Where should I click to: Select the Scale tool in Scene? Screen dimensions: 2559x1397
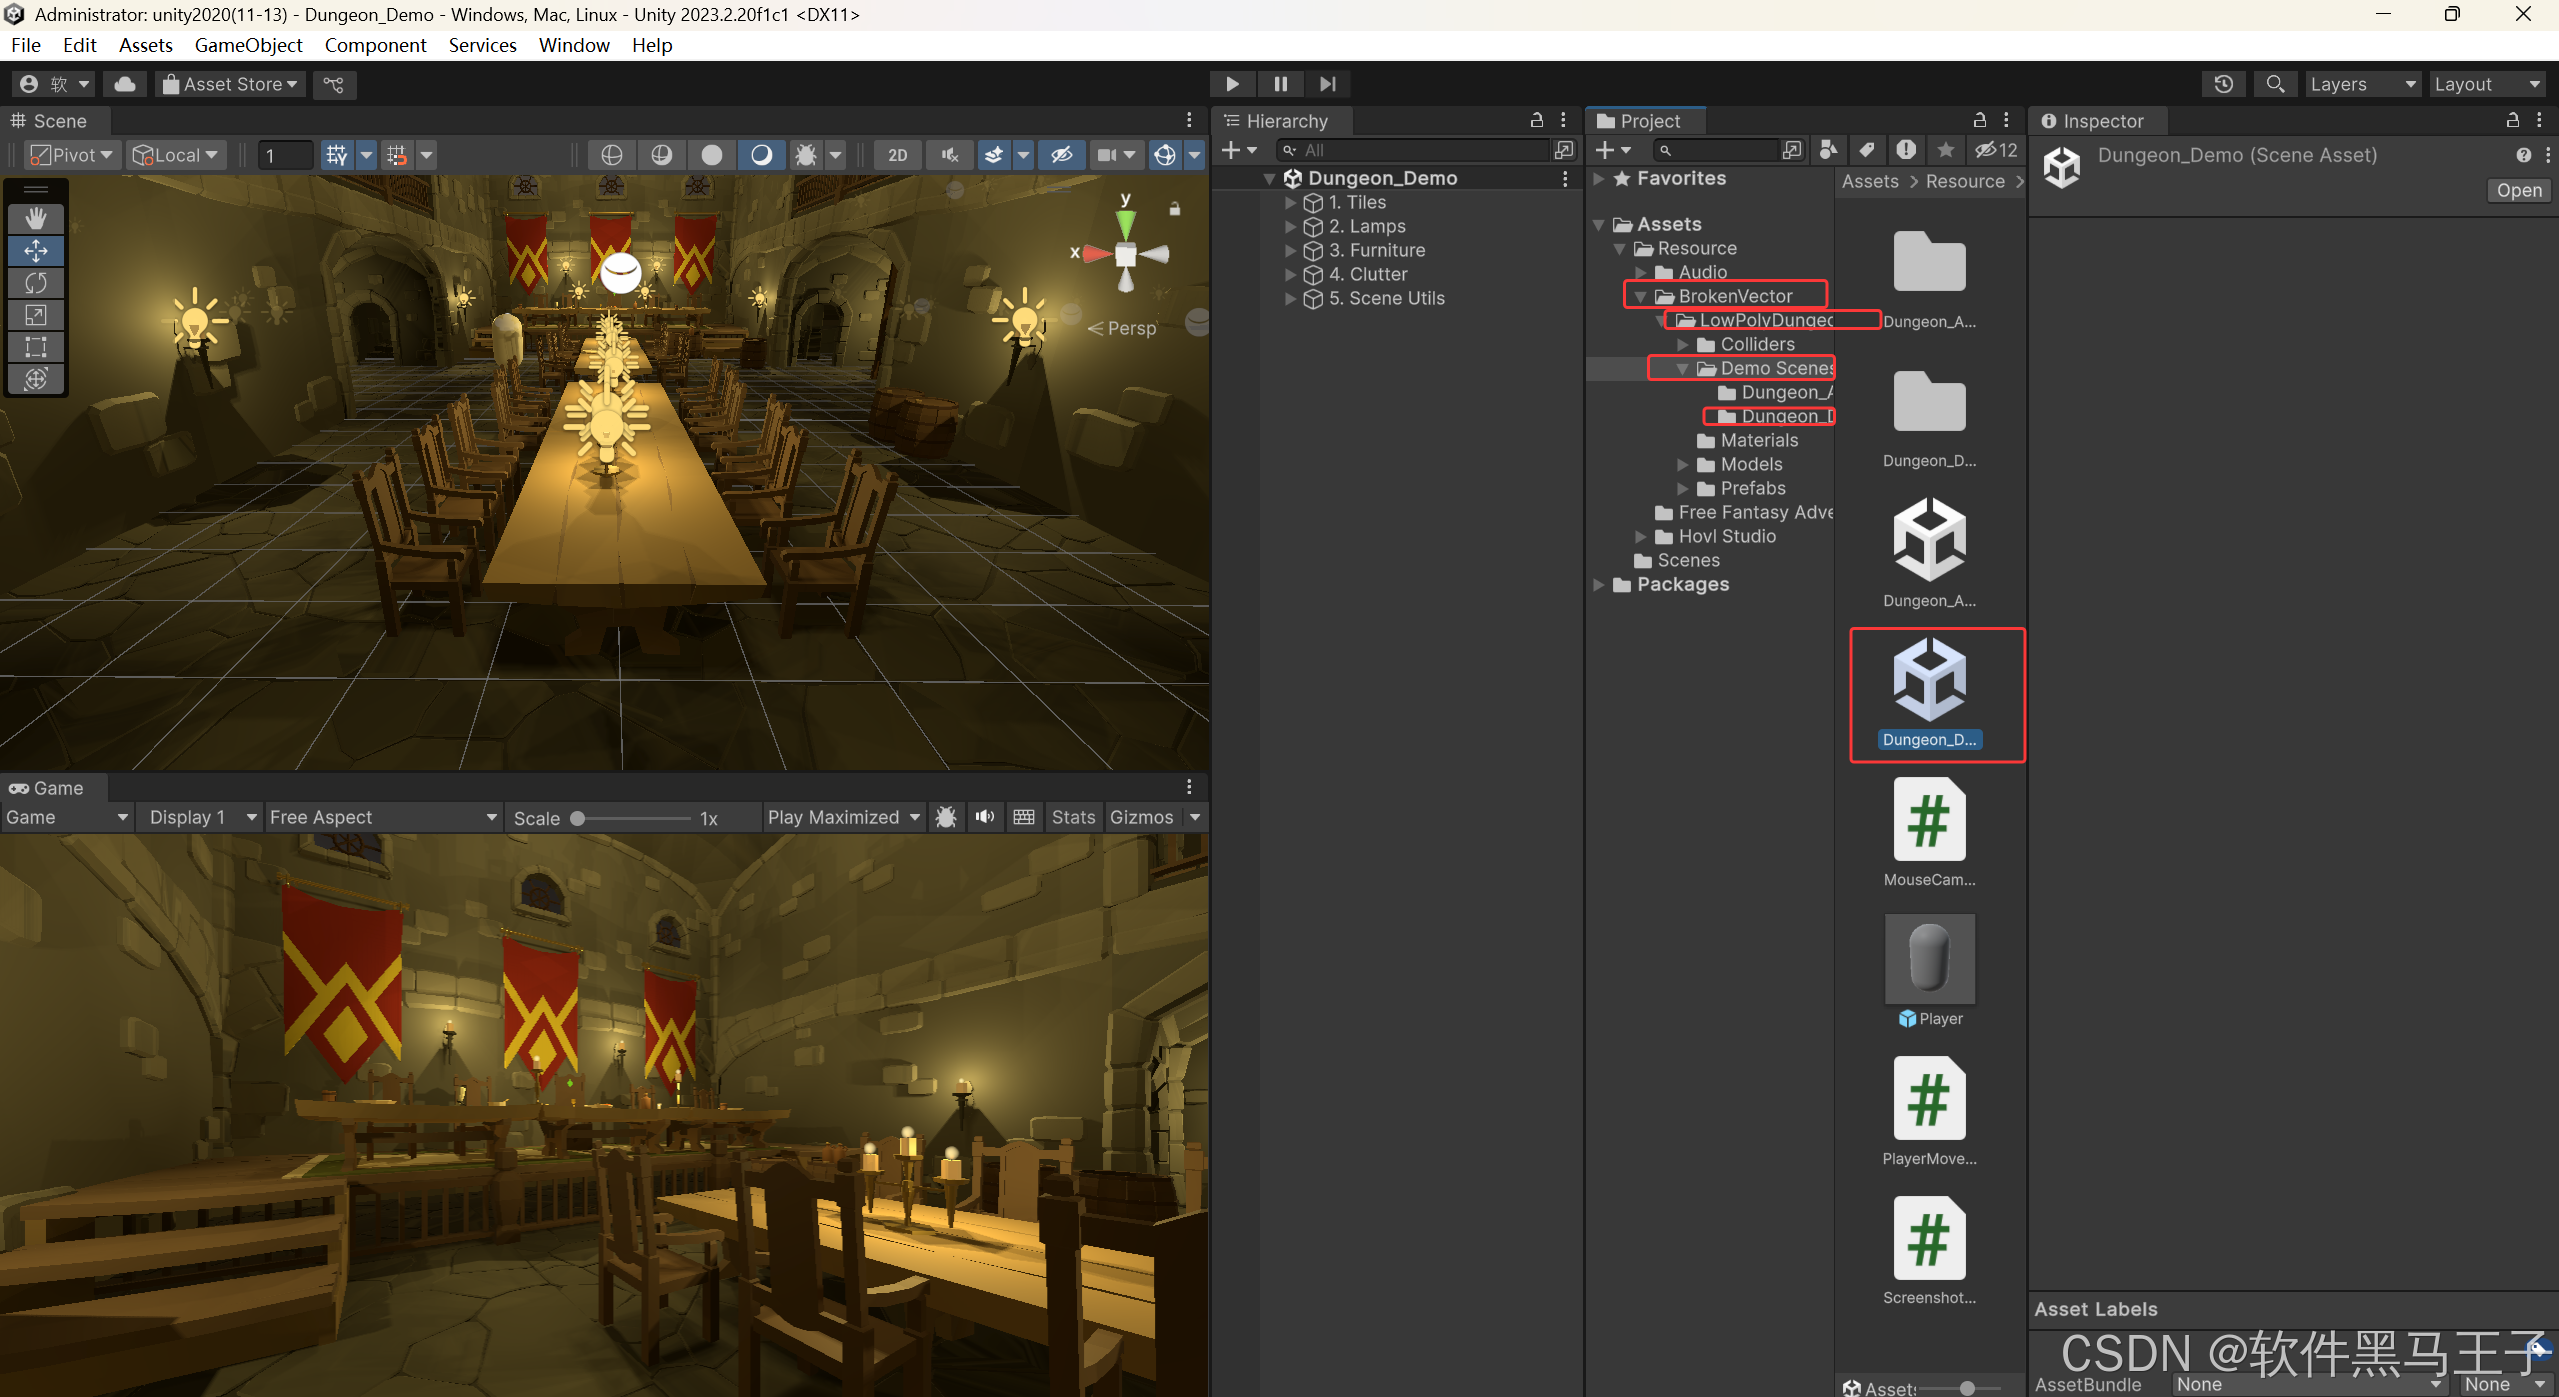[x=36, y=315]
